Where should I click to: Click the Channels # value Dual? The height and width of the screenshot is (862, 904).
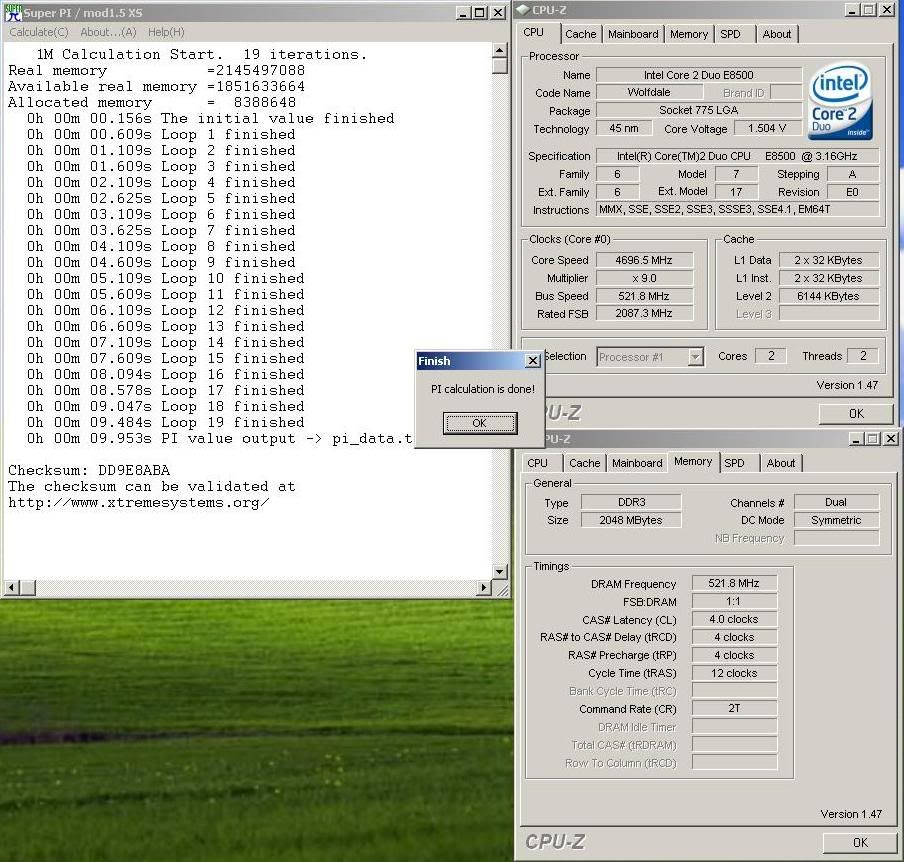click(836, 502)
